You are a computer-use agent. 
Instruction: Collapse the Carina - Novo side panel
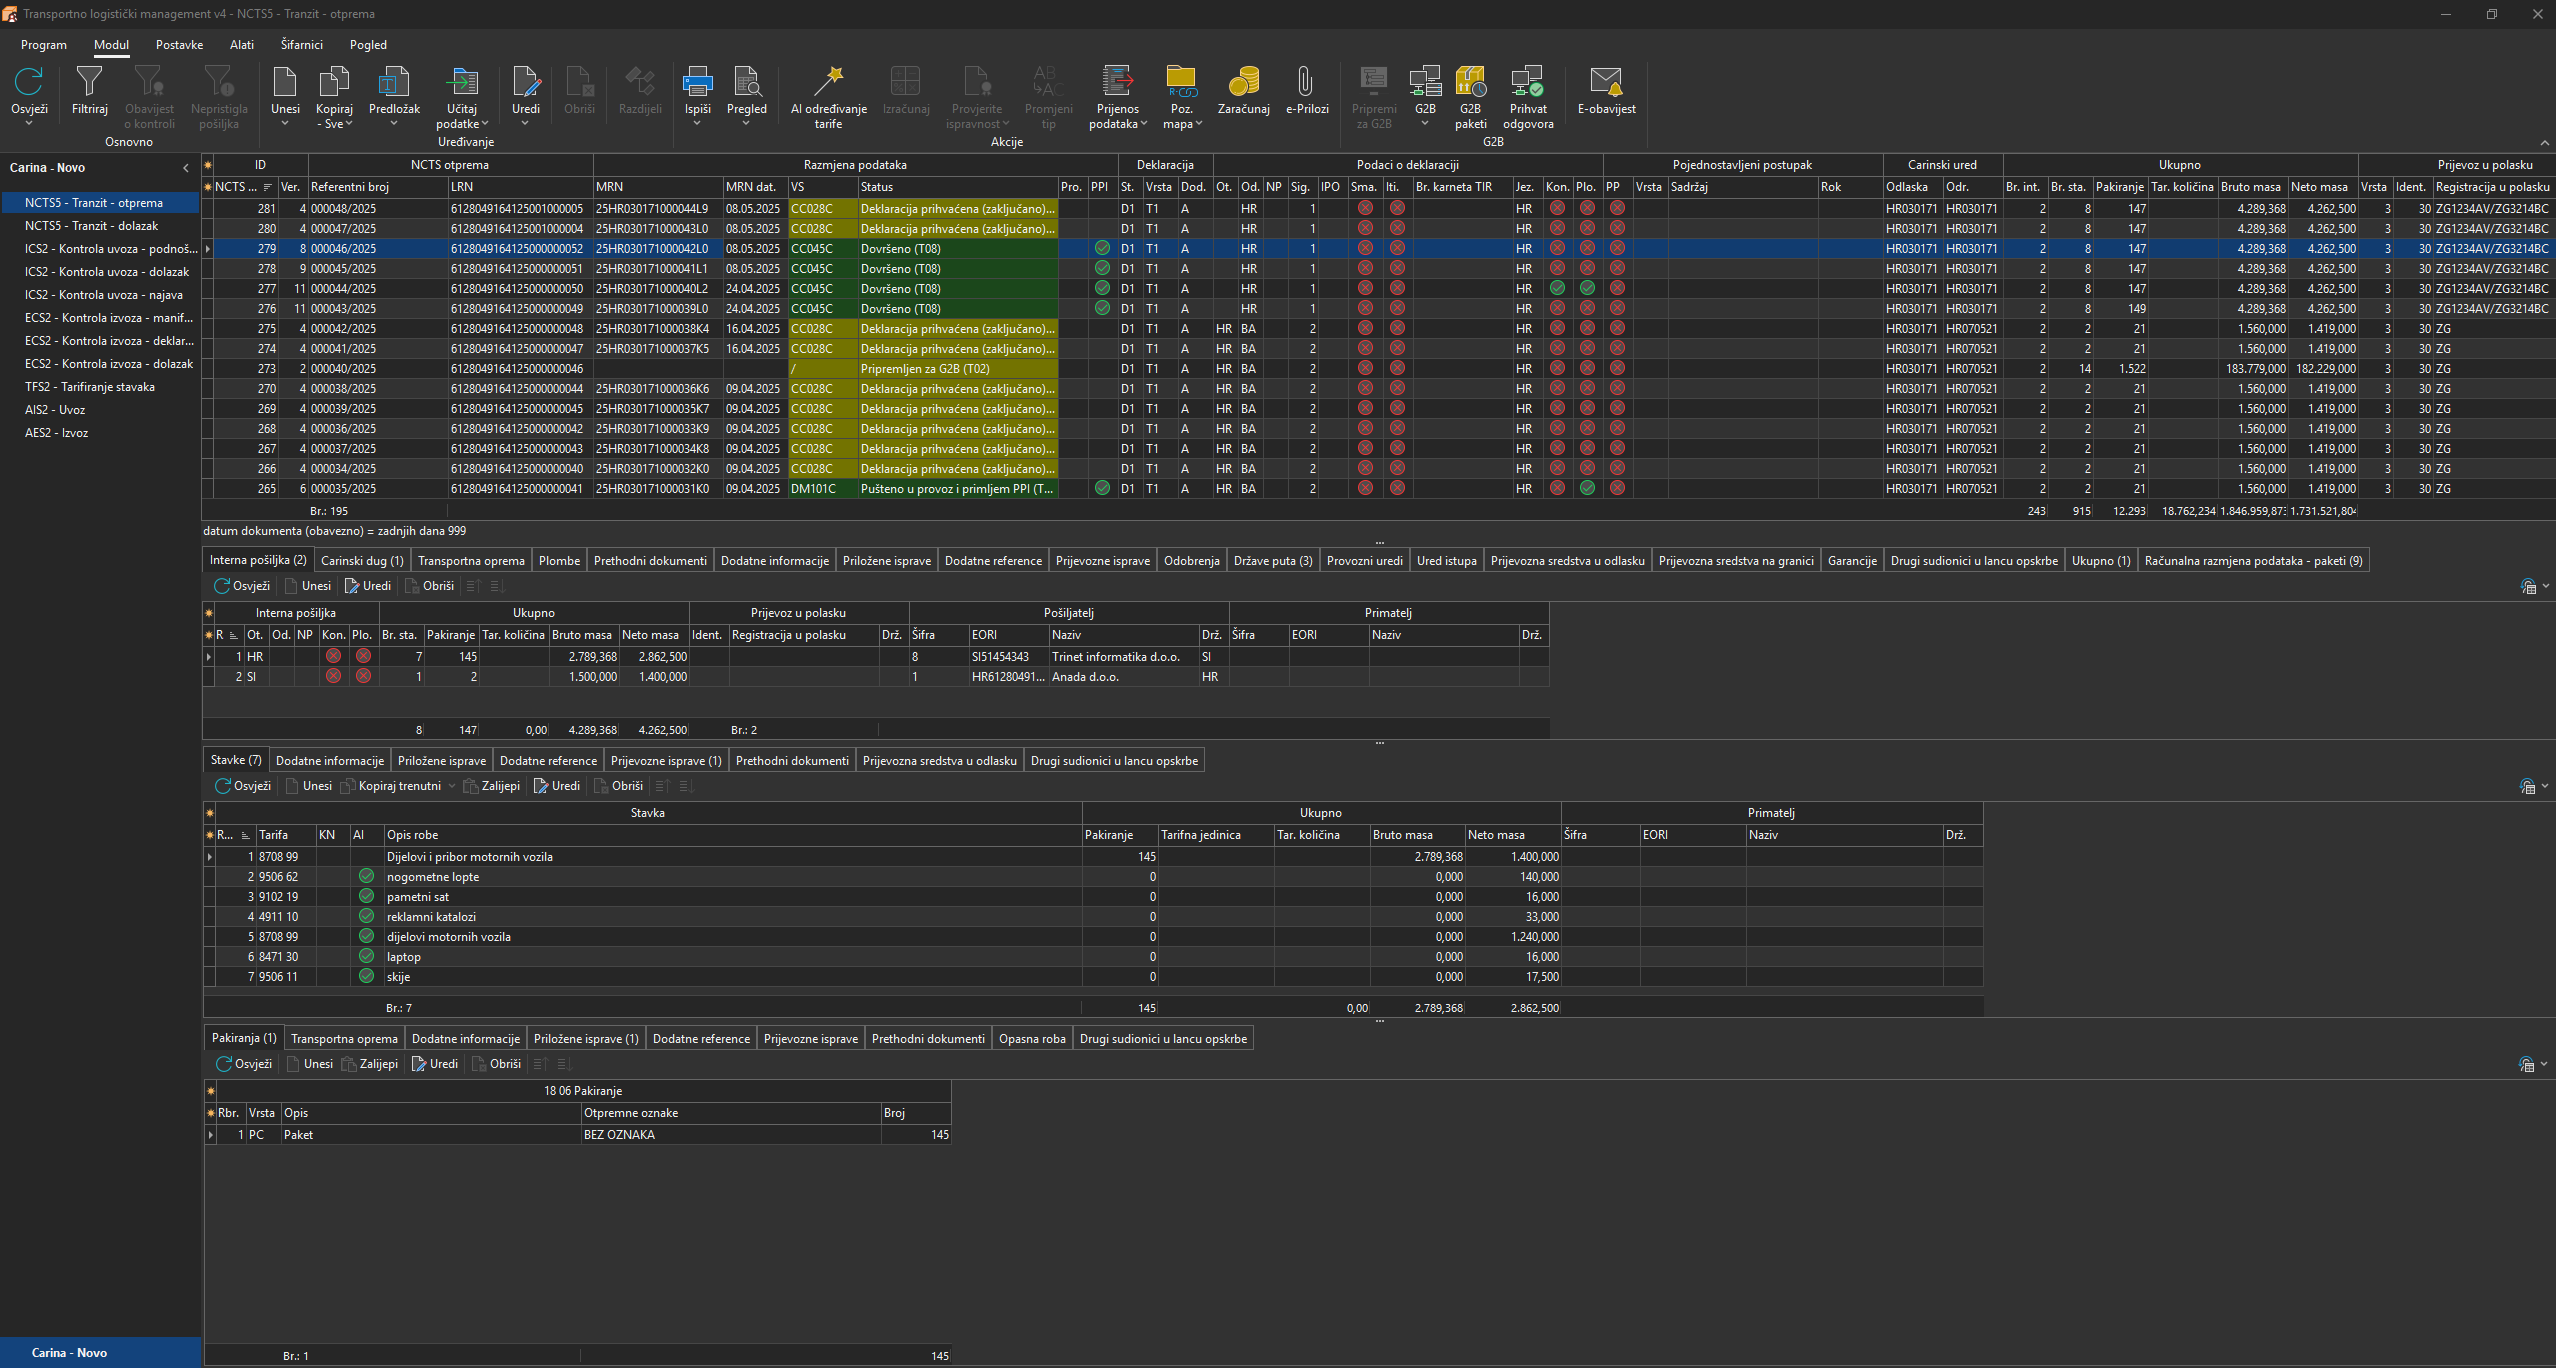click(186, 168)
